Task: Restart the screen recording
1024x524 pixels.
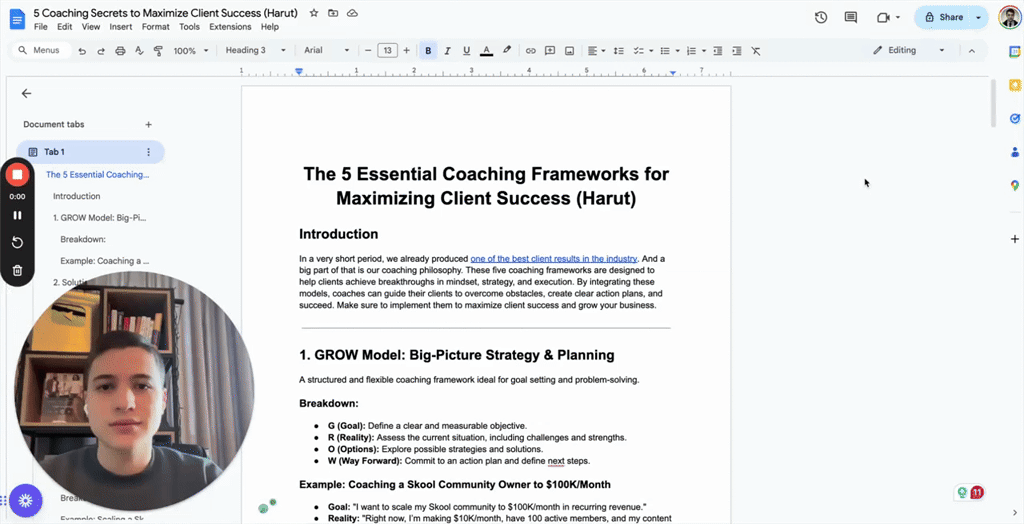Action: [x=18, y=243]
